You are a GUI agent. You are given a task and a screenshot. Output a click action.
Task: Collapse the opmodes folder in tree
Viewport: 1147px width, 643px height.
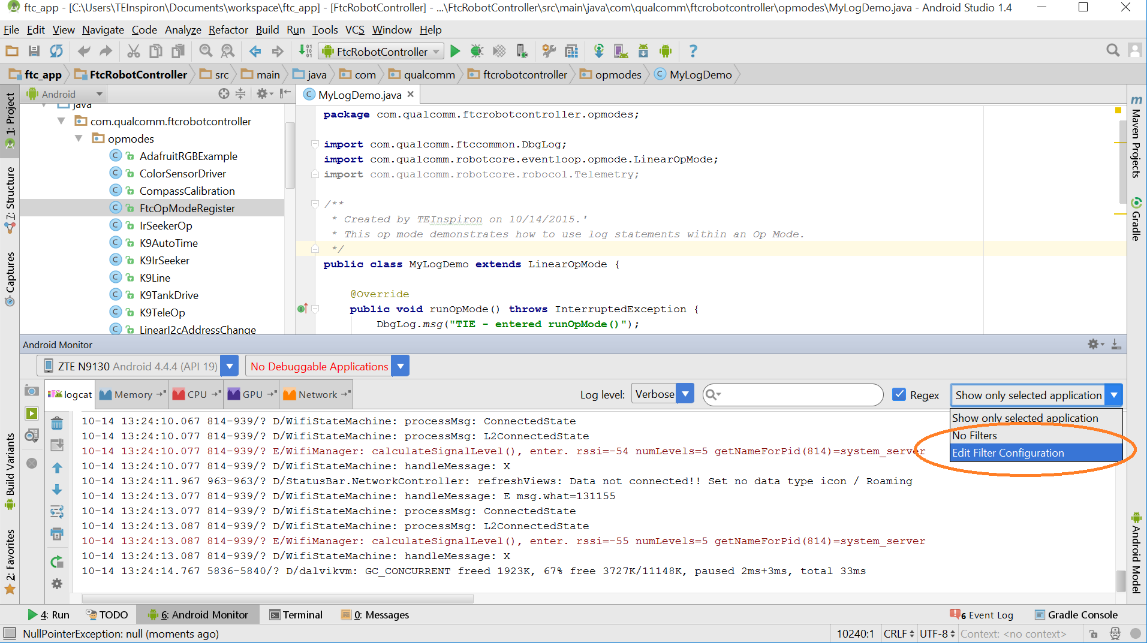point(78,138)
